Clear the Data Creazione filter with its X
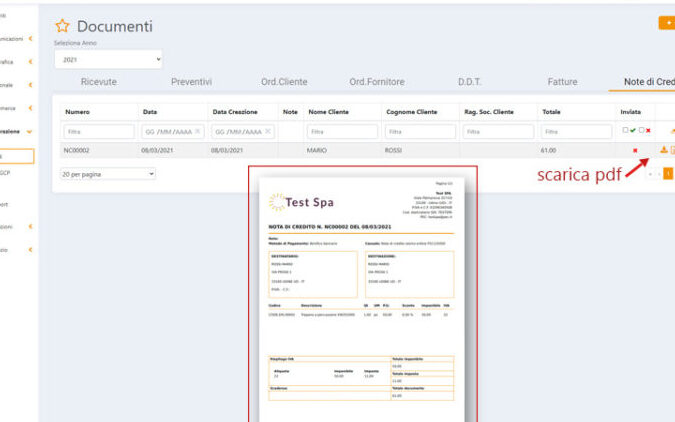Image resolution: width=675 pixels, height=422 pixels. 268,131
